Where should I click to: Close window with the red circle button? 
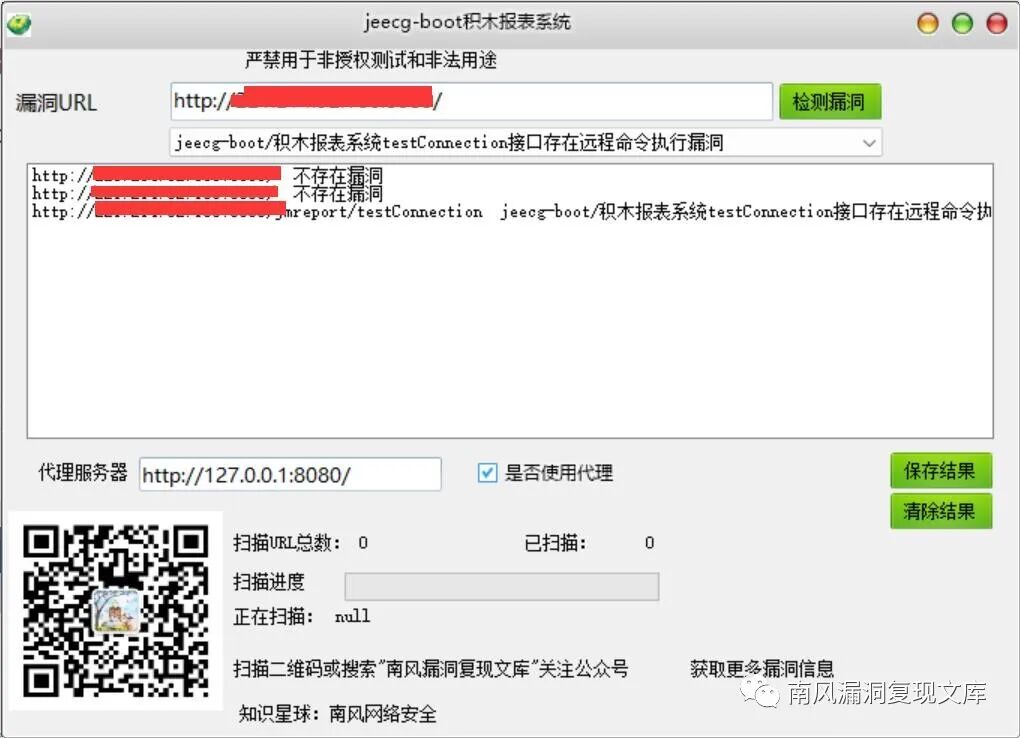997,23
